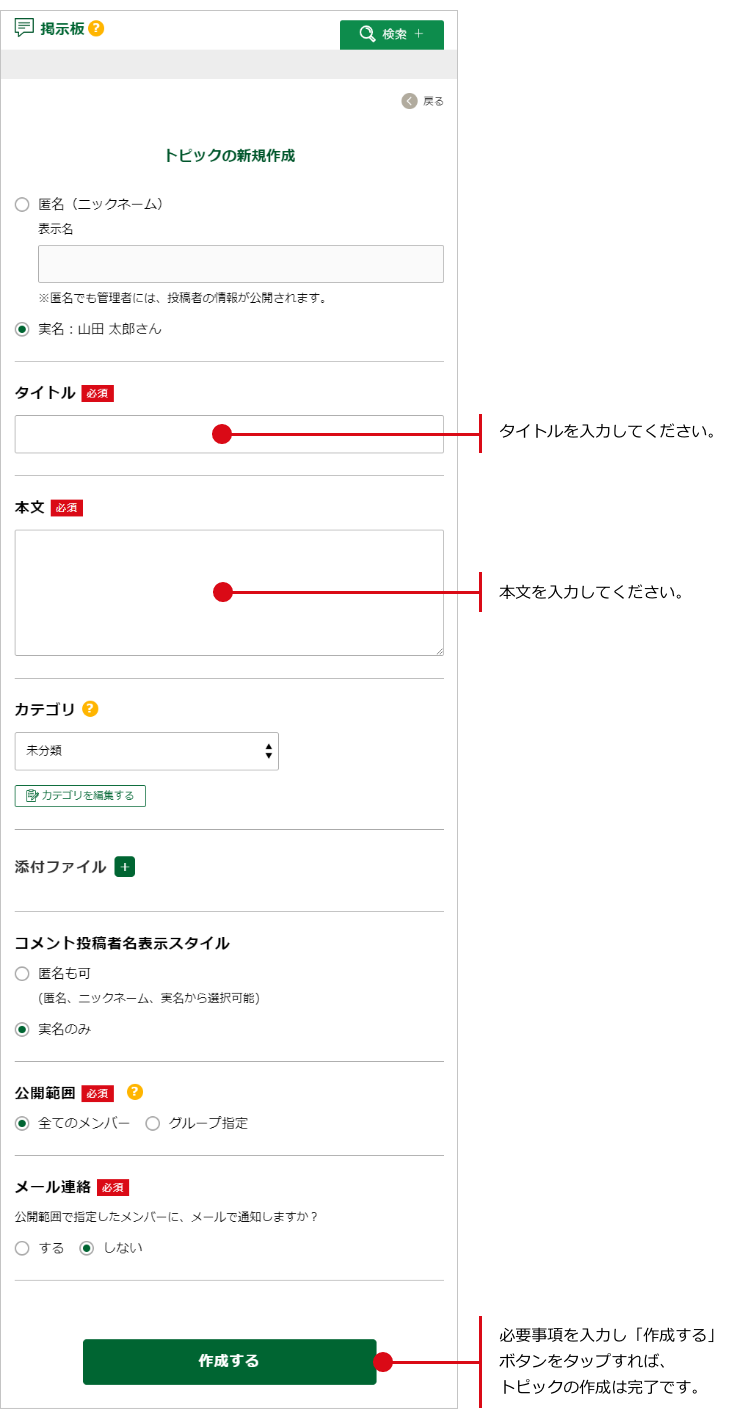Screen dimensions: 750x1419
Task: Select the 実名：山田 太郎さん radio option
Action: coord(22,329)
